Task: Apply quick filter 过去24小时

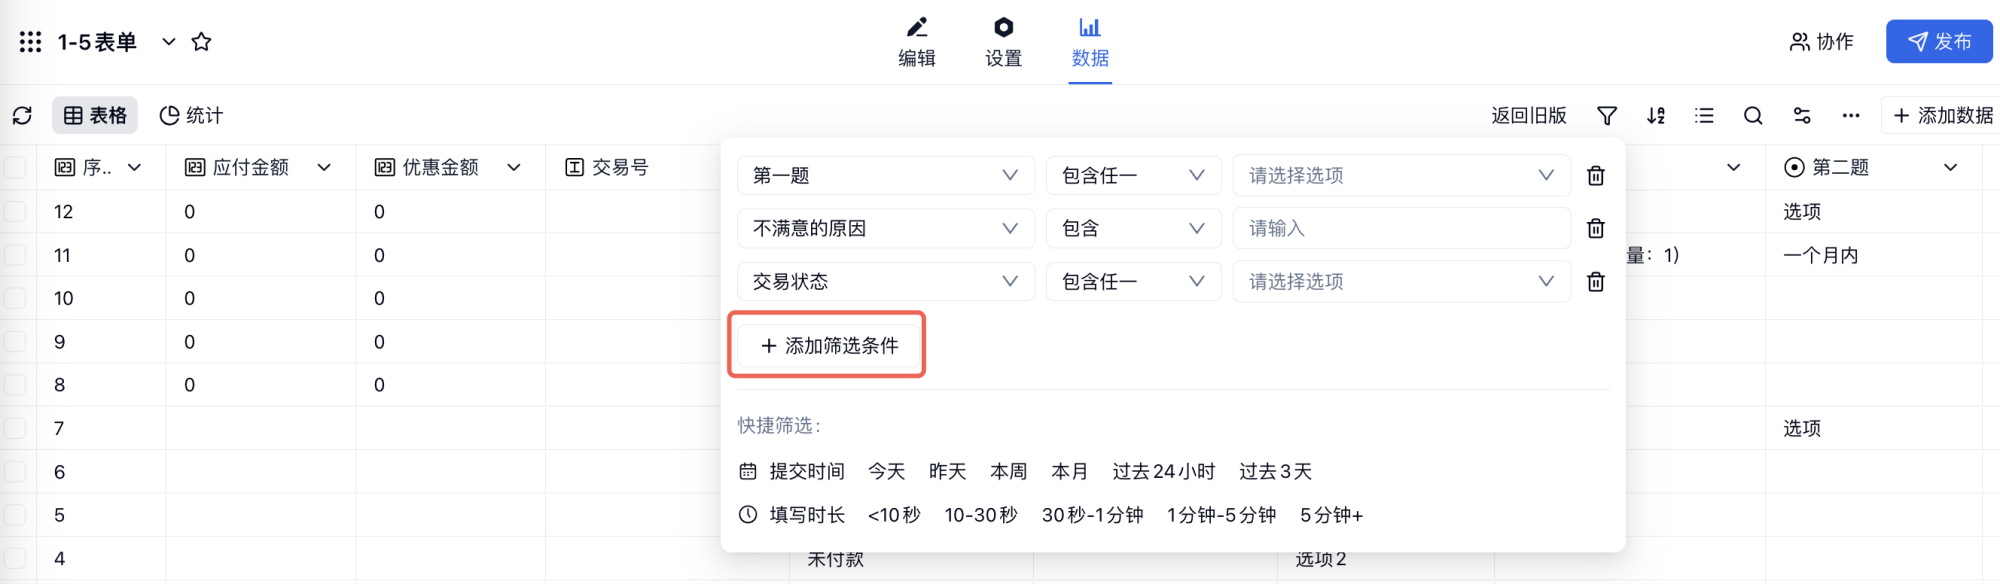Action: pos(1164,471)
